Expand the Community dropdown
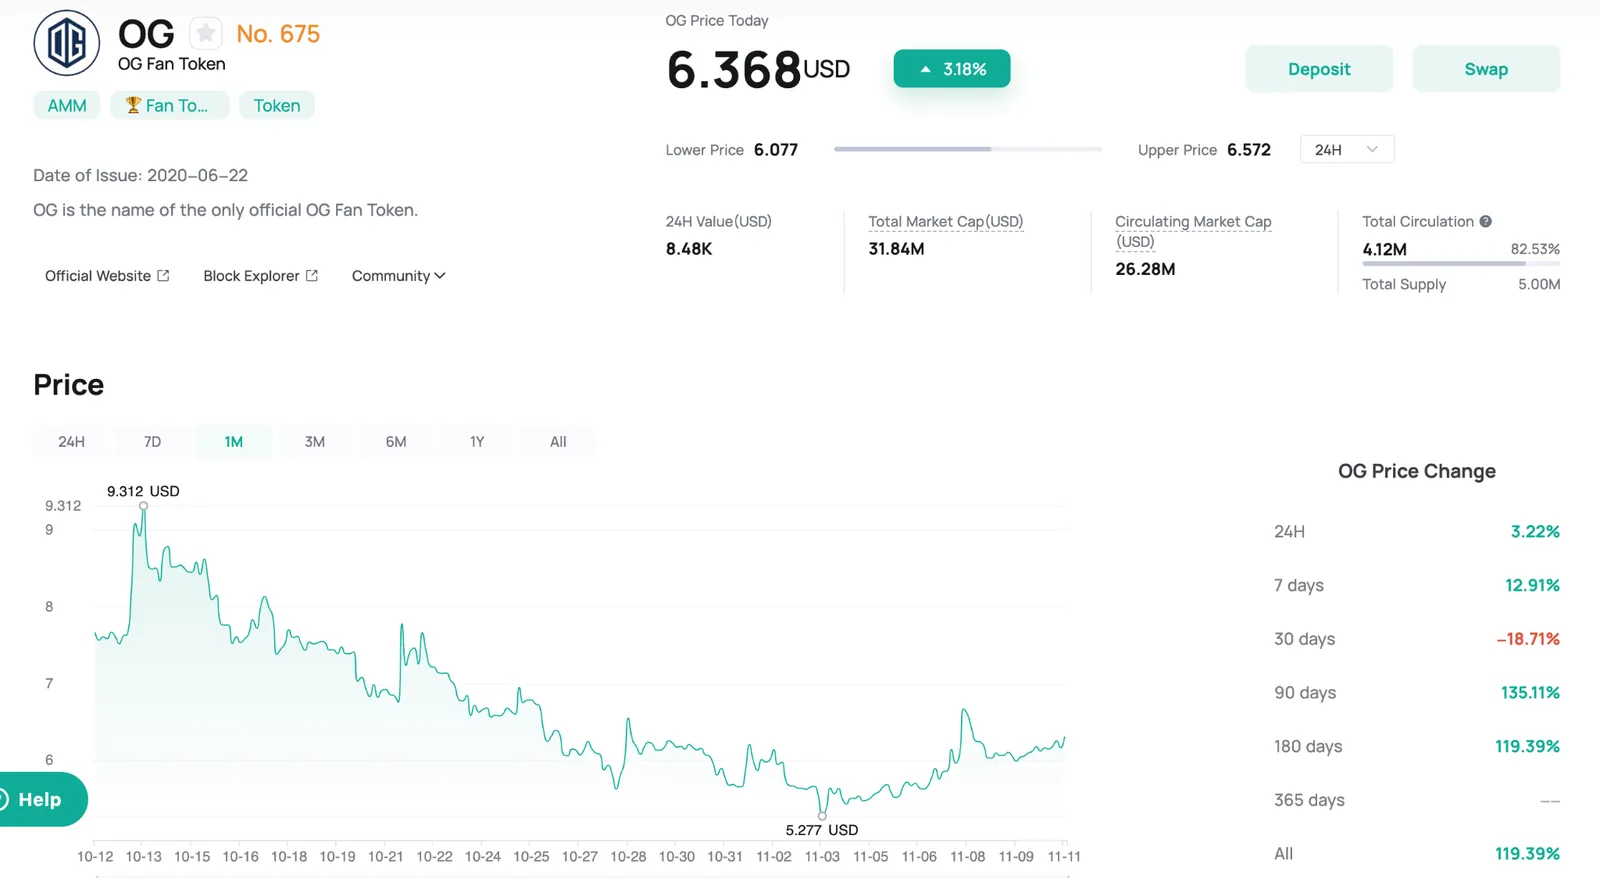The height and width of the screenshot is (878, 1600). [398, 276]
